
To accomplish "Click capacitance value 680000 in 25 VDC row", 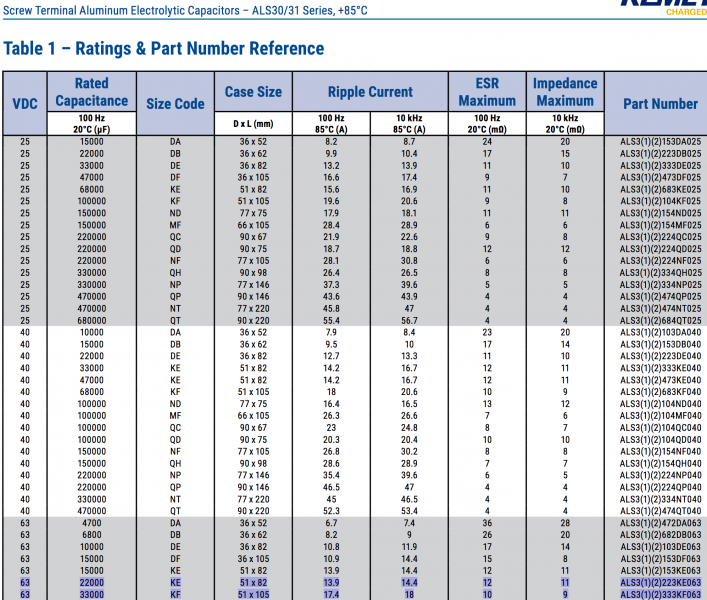I will pyautogui.click(x=92, y=321).
